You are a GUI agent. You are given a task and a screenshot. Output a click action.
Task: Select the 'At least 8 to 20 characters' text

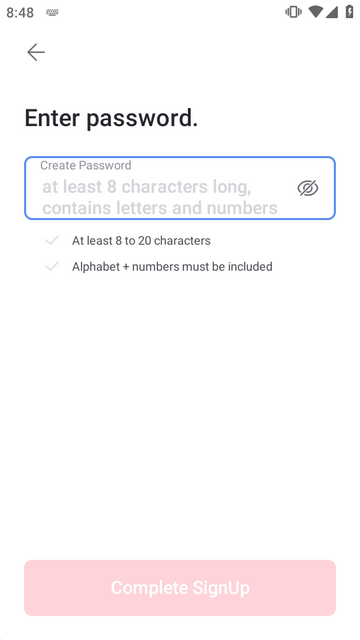coord(141,241)
